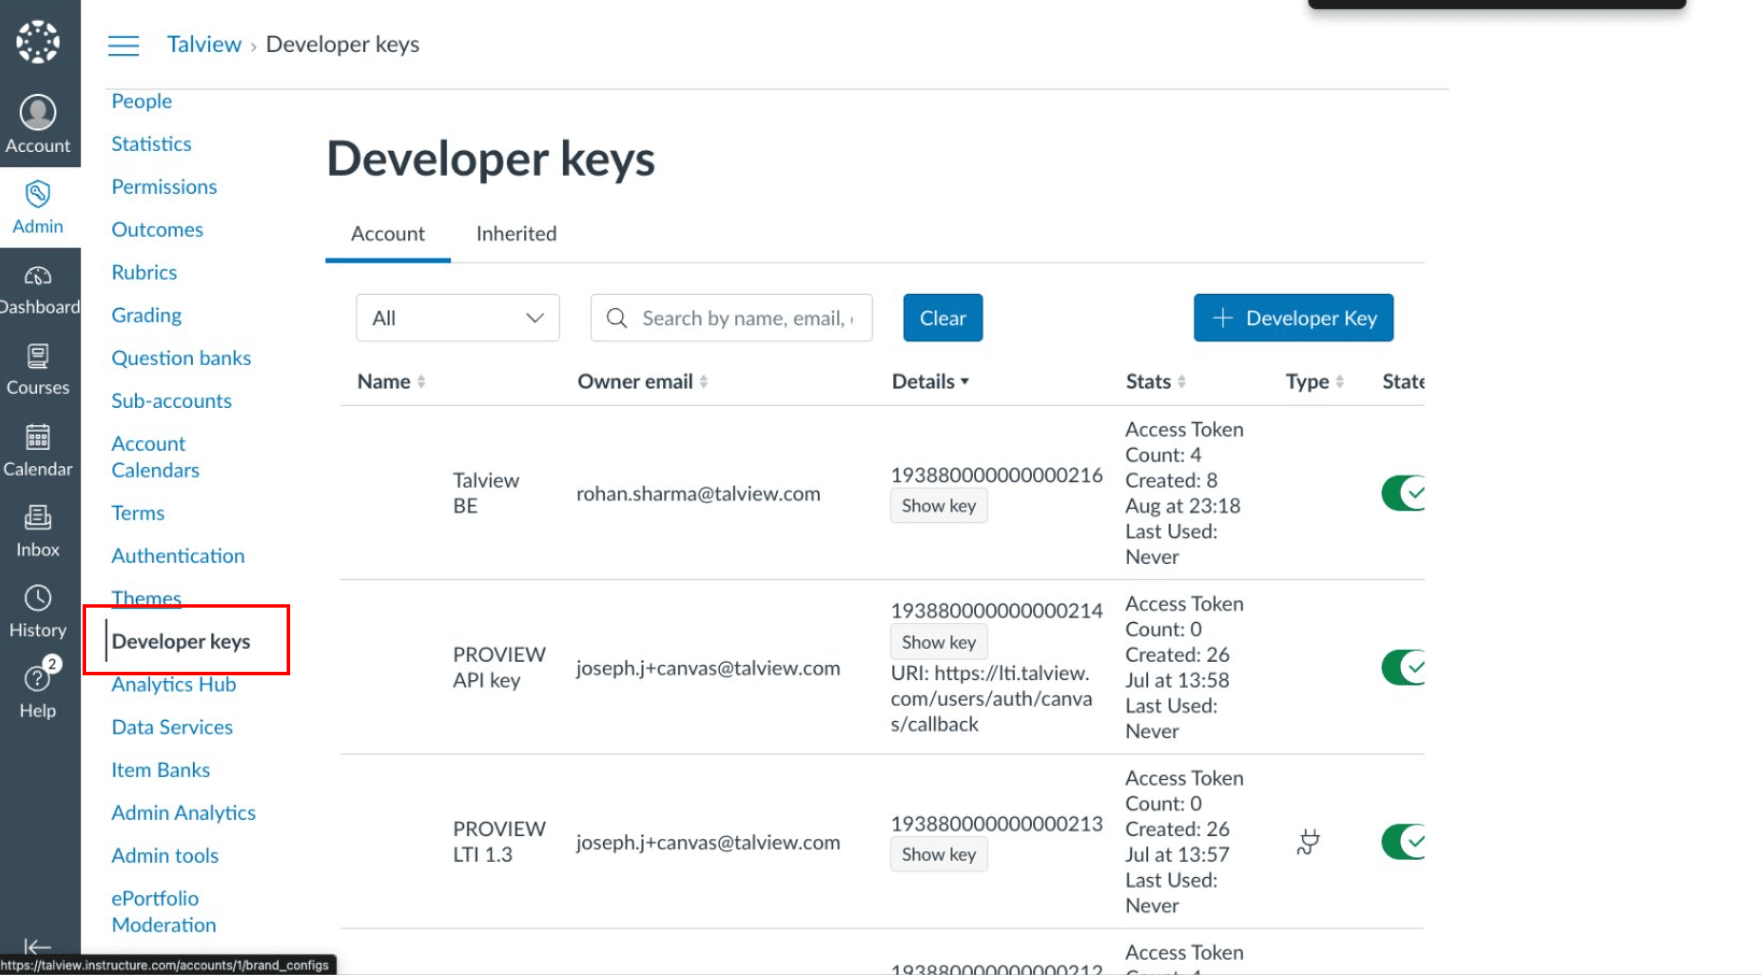Open Grading in admin menu
Screen dimensions: 1762x978
tap(146, 316)
